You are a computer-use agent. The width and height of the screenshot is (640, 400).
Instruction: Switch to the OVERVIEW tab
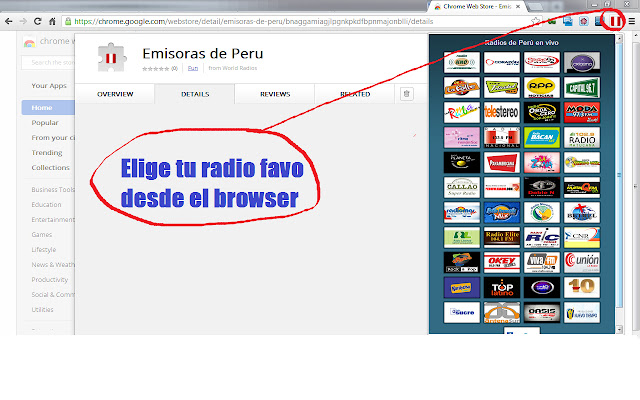point(115,94)
